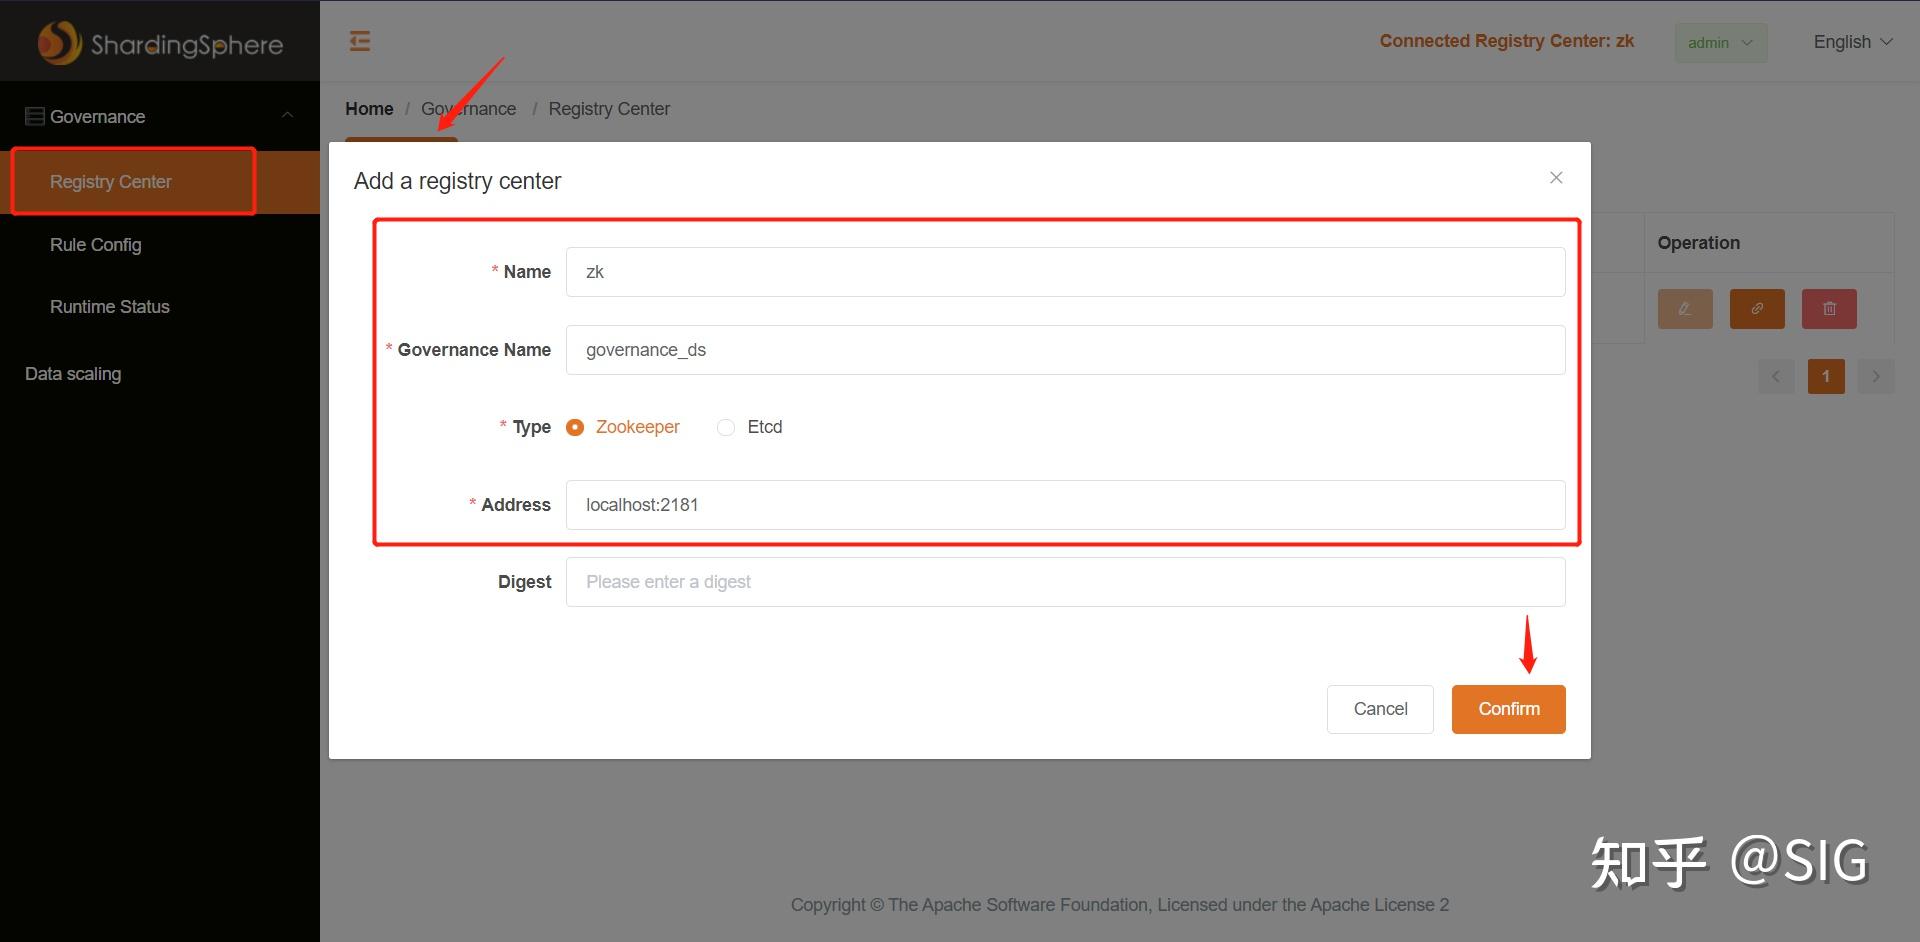The image size is (1920, 942).
Task: Click the Apache copyright footer text
Action: (1119, 905)
